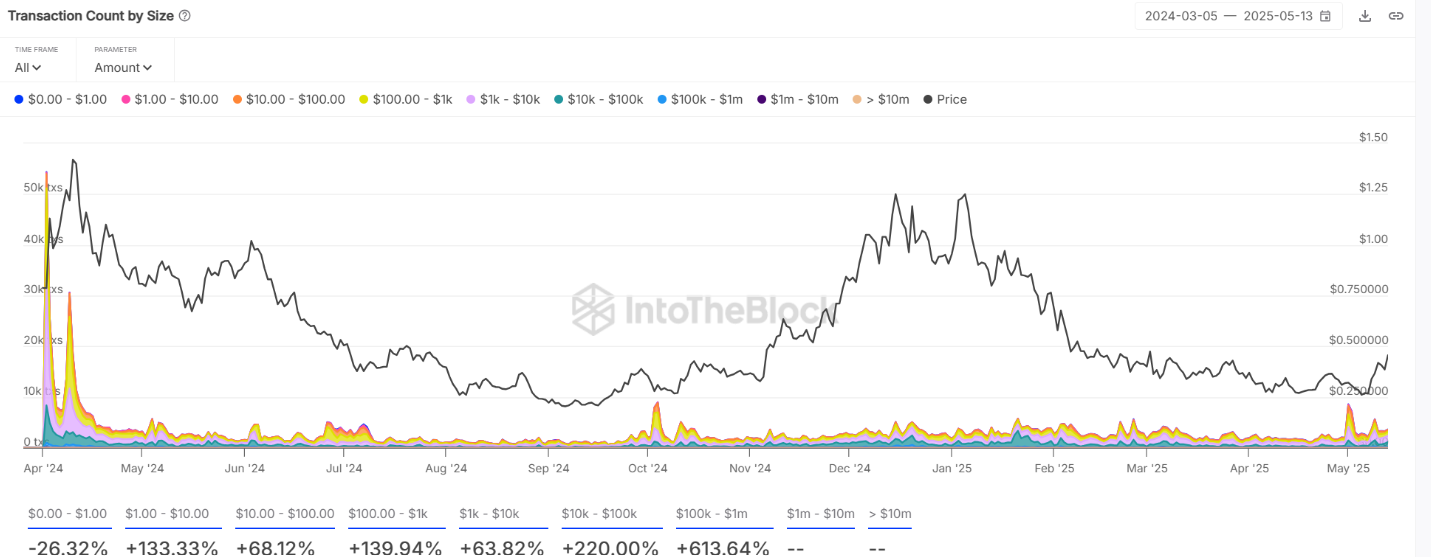Click the yellow $100.00 - $1k color dot
This screenshot has width=1431, height=557.
[364, 99]
